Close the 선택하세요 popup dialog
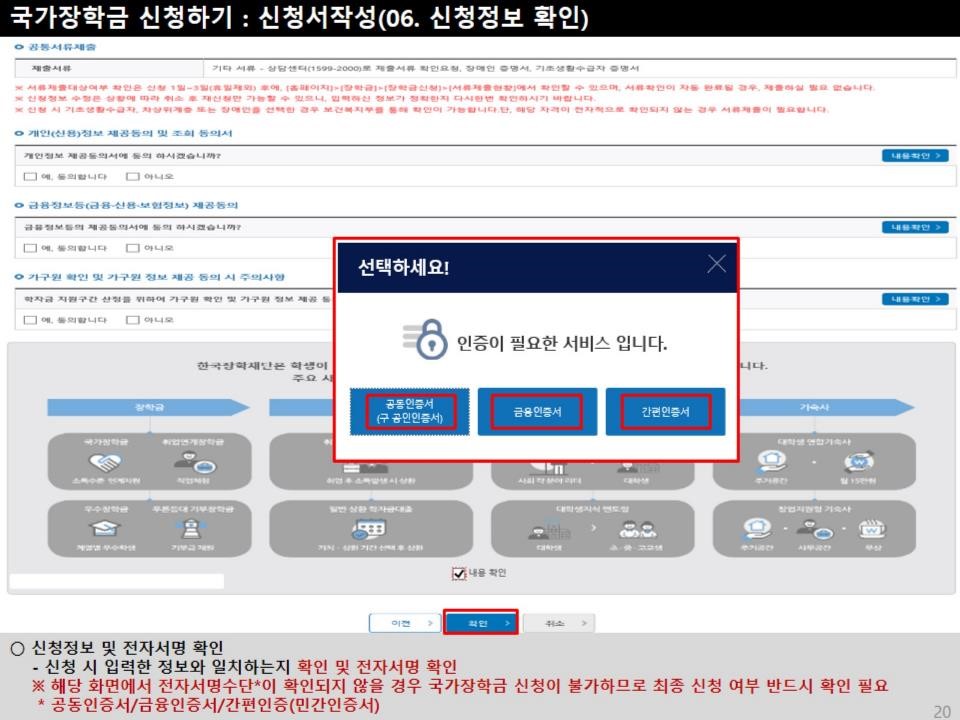The height and width of the screenshot is (720, 960). coord(718,263)
